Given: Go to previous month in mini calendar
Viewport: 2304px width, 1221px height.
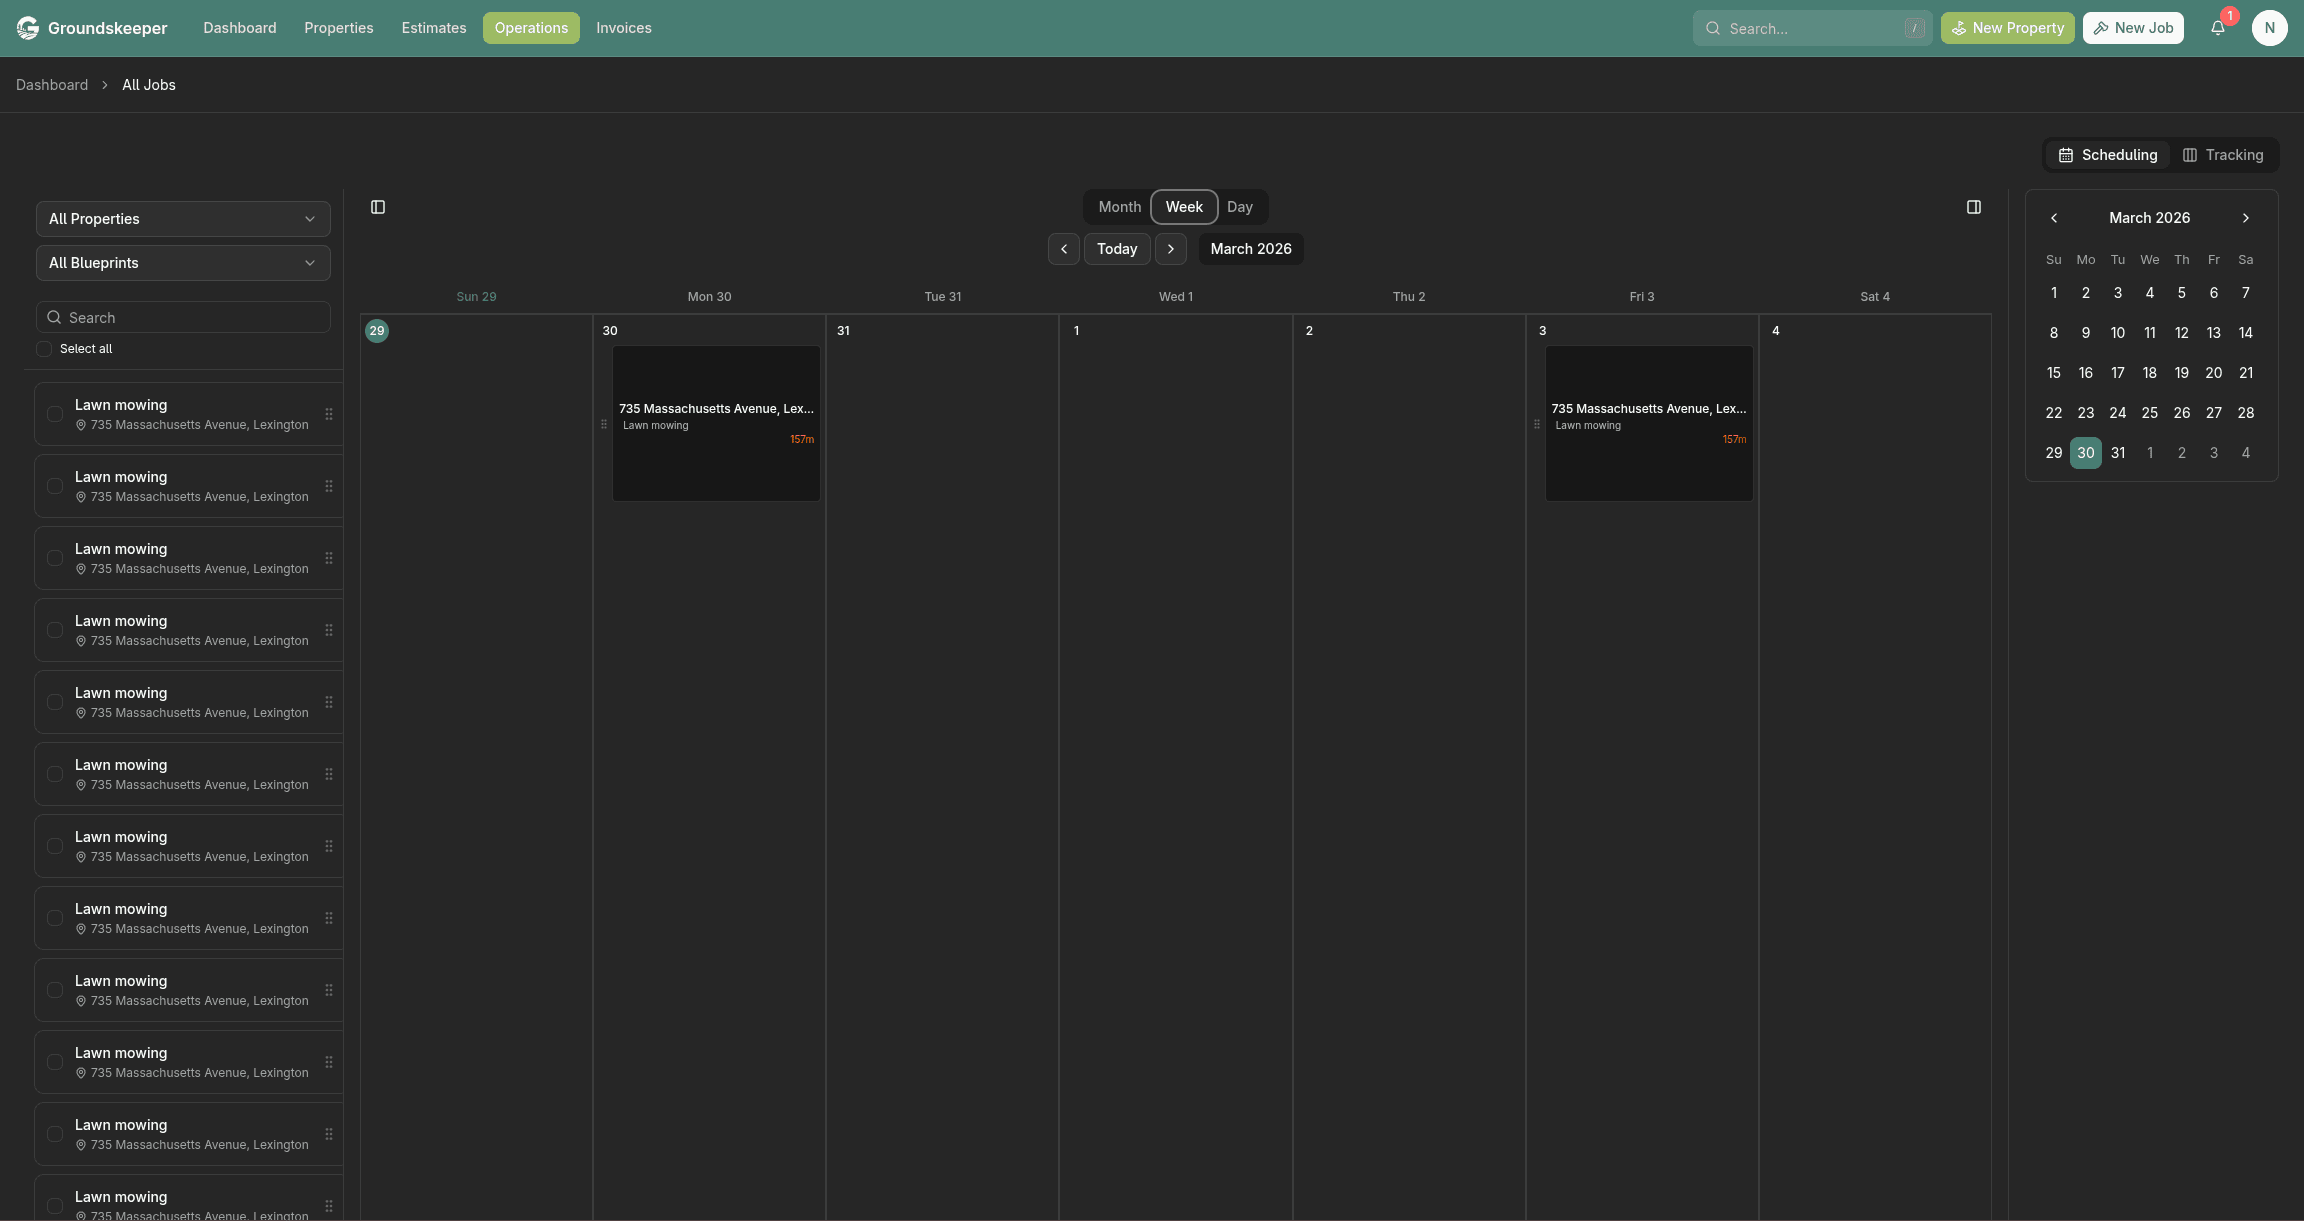Looking at the screenshot, I should pyautogui.click(x=2054, y=218).
